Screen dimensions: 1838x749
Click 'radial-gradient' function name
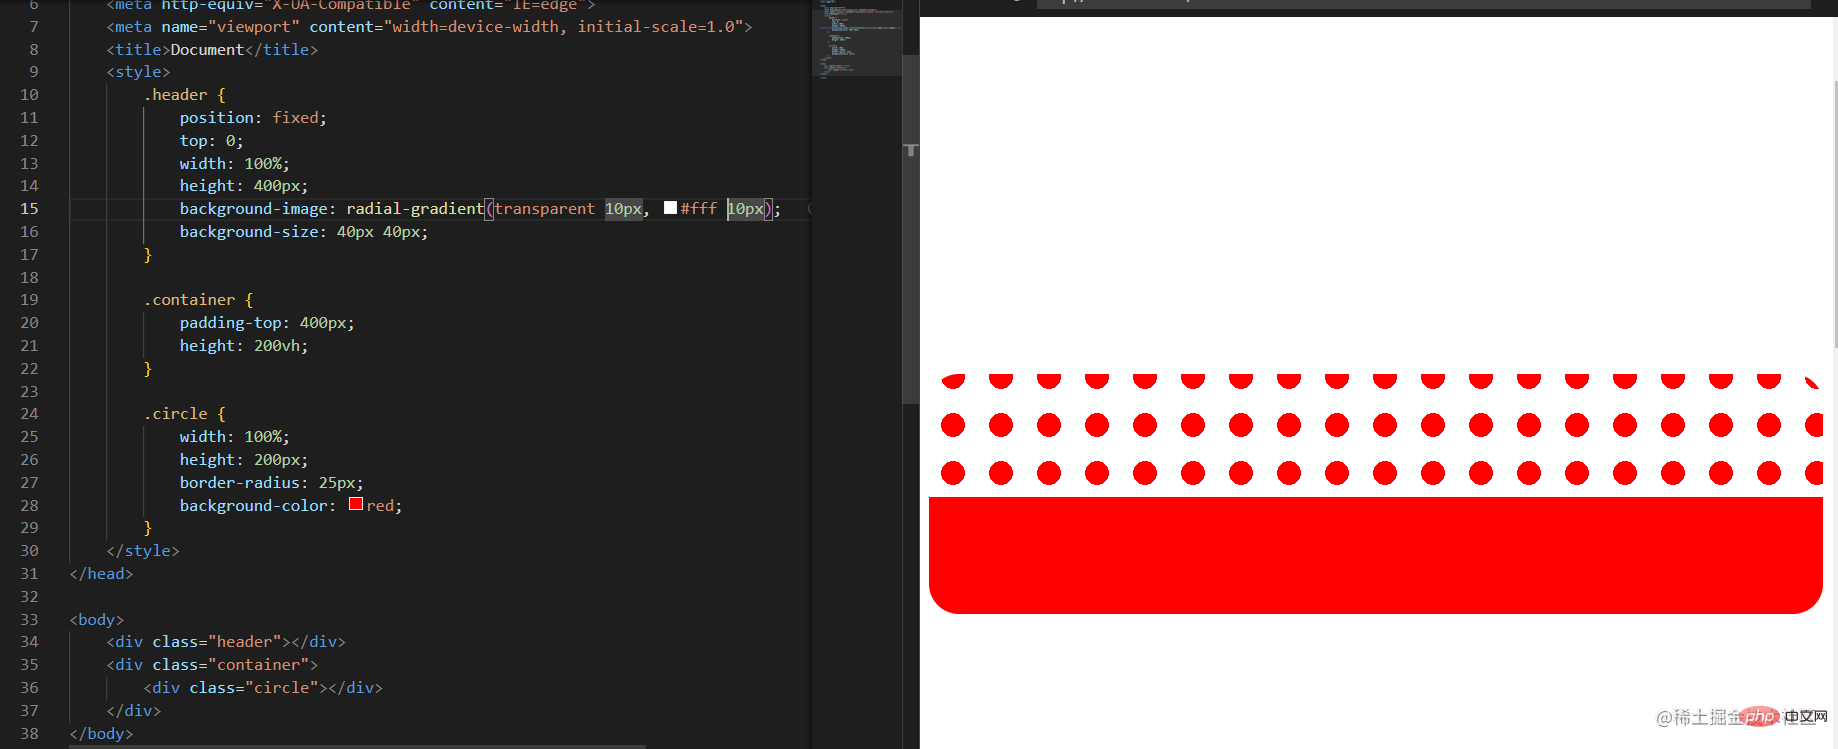tap(415, 209)
